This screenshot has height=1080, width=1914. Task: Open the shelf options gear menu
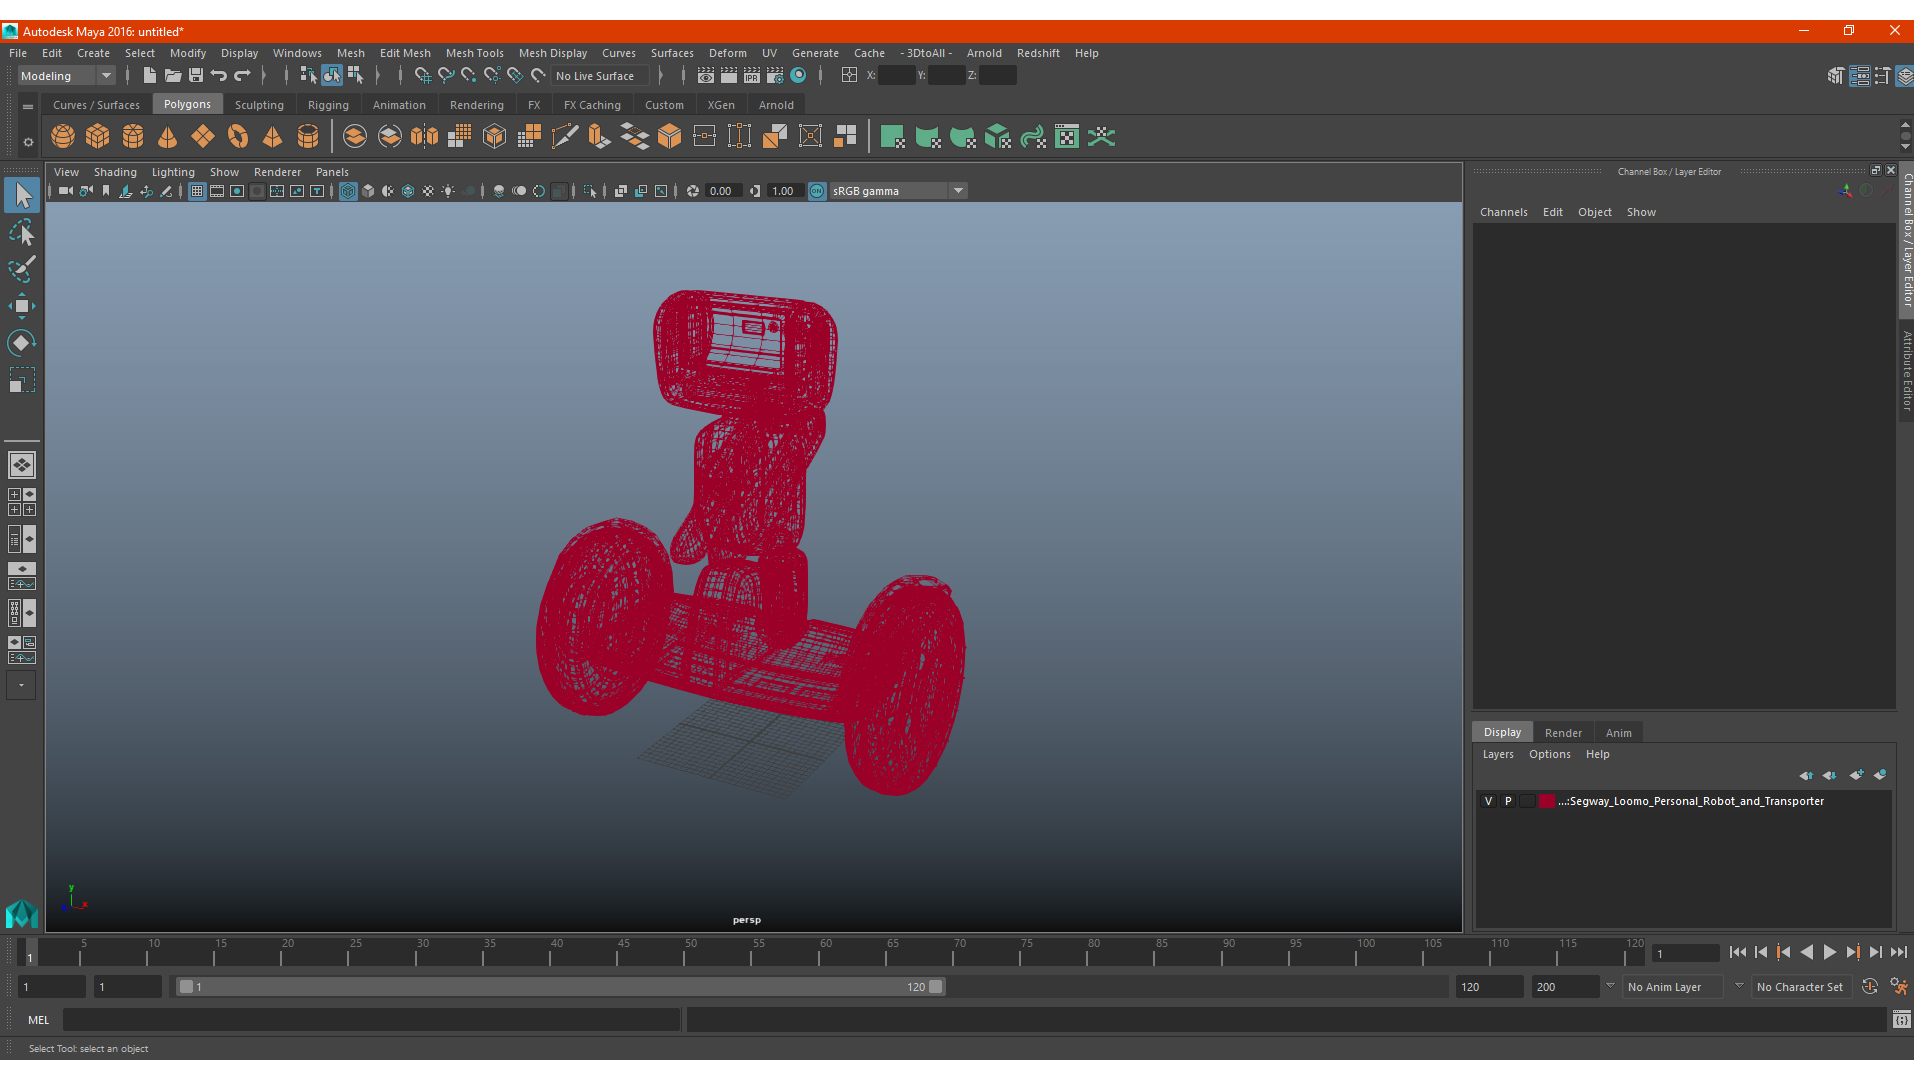28,142
